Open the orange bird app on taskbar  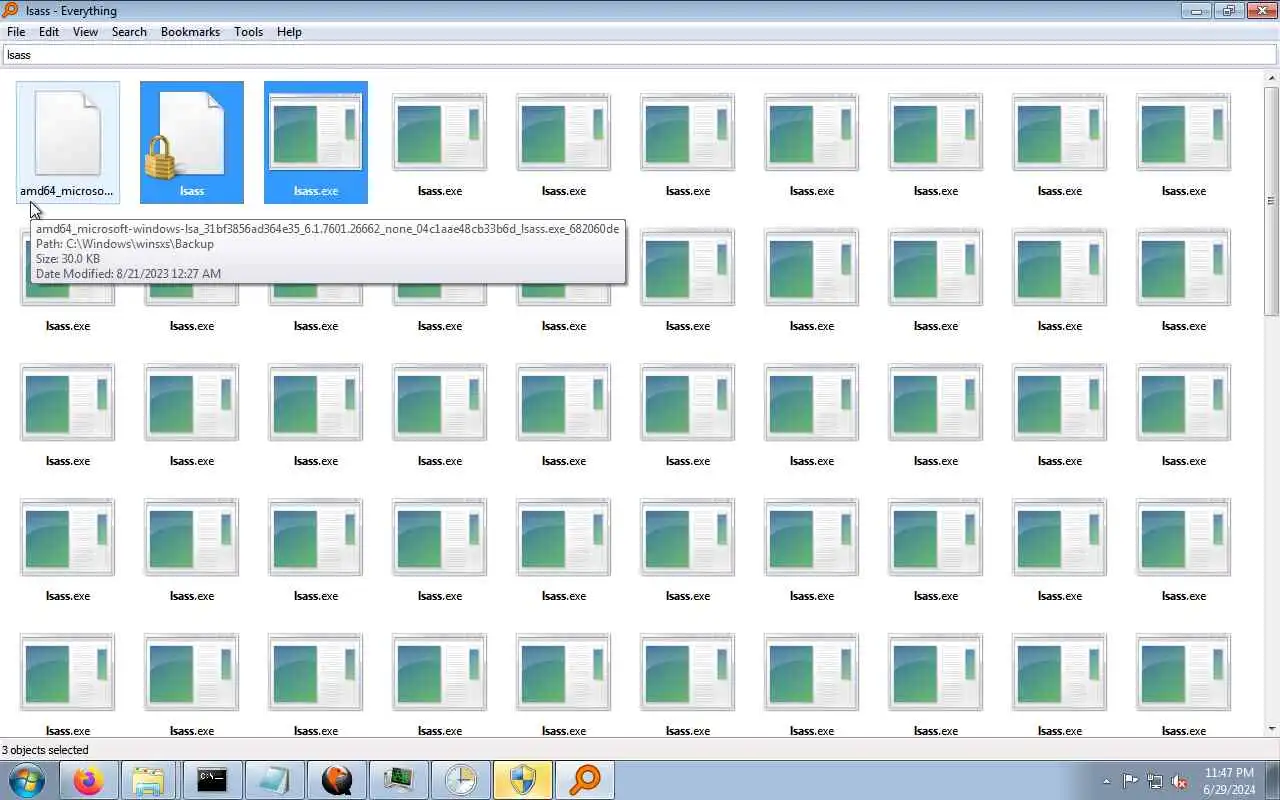pyautogui.click(x=336, y=780)
